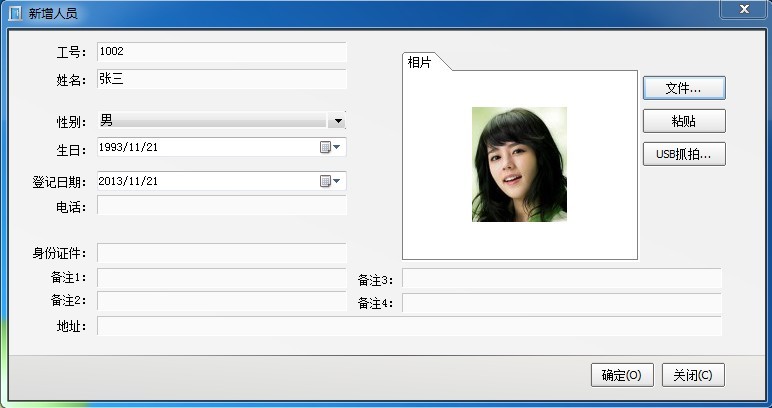Image resolution: width=772 pixels, height=408 pixels.
Task: Open the 性别 dropdown arrow
Action: 338,121
